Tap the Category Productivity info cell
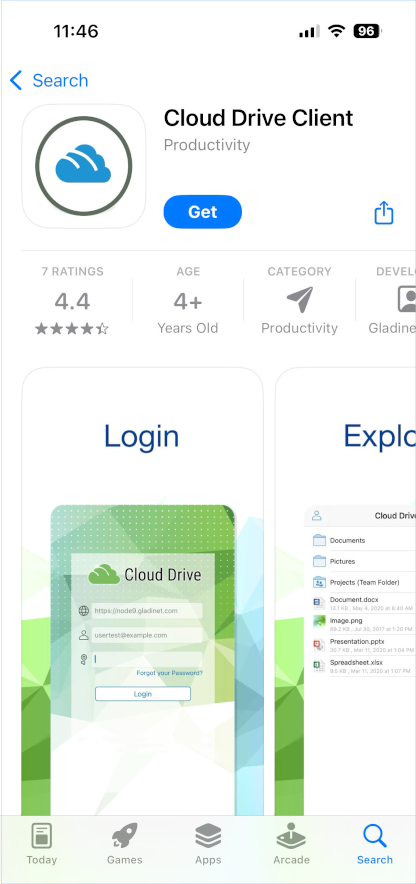The image size is (416, 884). tap(299, 300)
